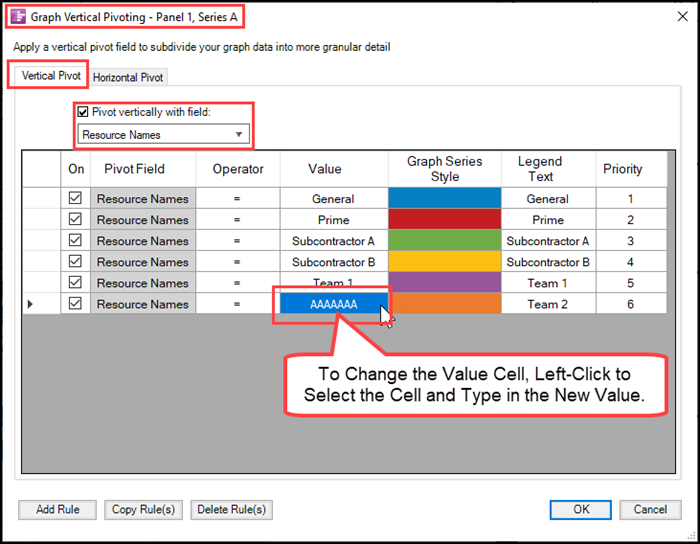Image resolution: width=700 pixels, height=544 pixels.
Task: Click the Prime legend text cell
Action: point(548,219)
